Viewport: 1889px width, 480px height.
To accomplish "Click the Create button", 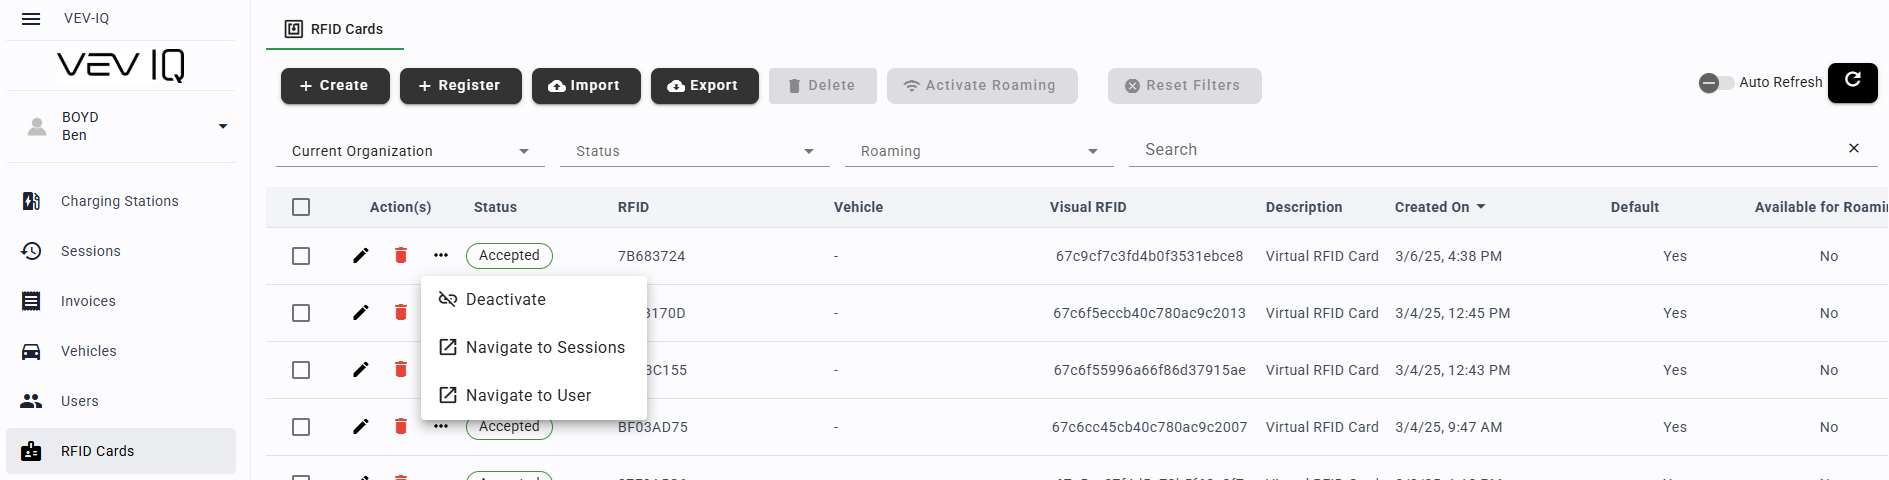I will (334, 86).
